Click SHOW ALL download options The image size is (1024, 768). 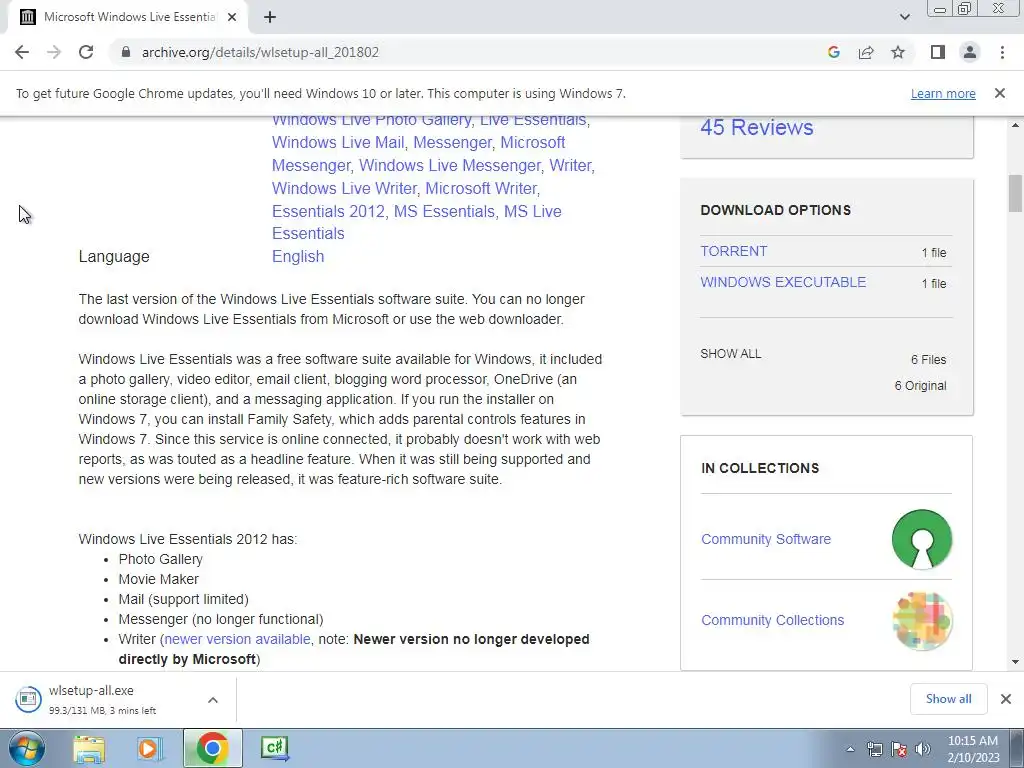coord(731,354)
